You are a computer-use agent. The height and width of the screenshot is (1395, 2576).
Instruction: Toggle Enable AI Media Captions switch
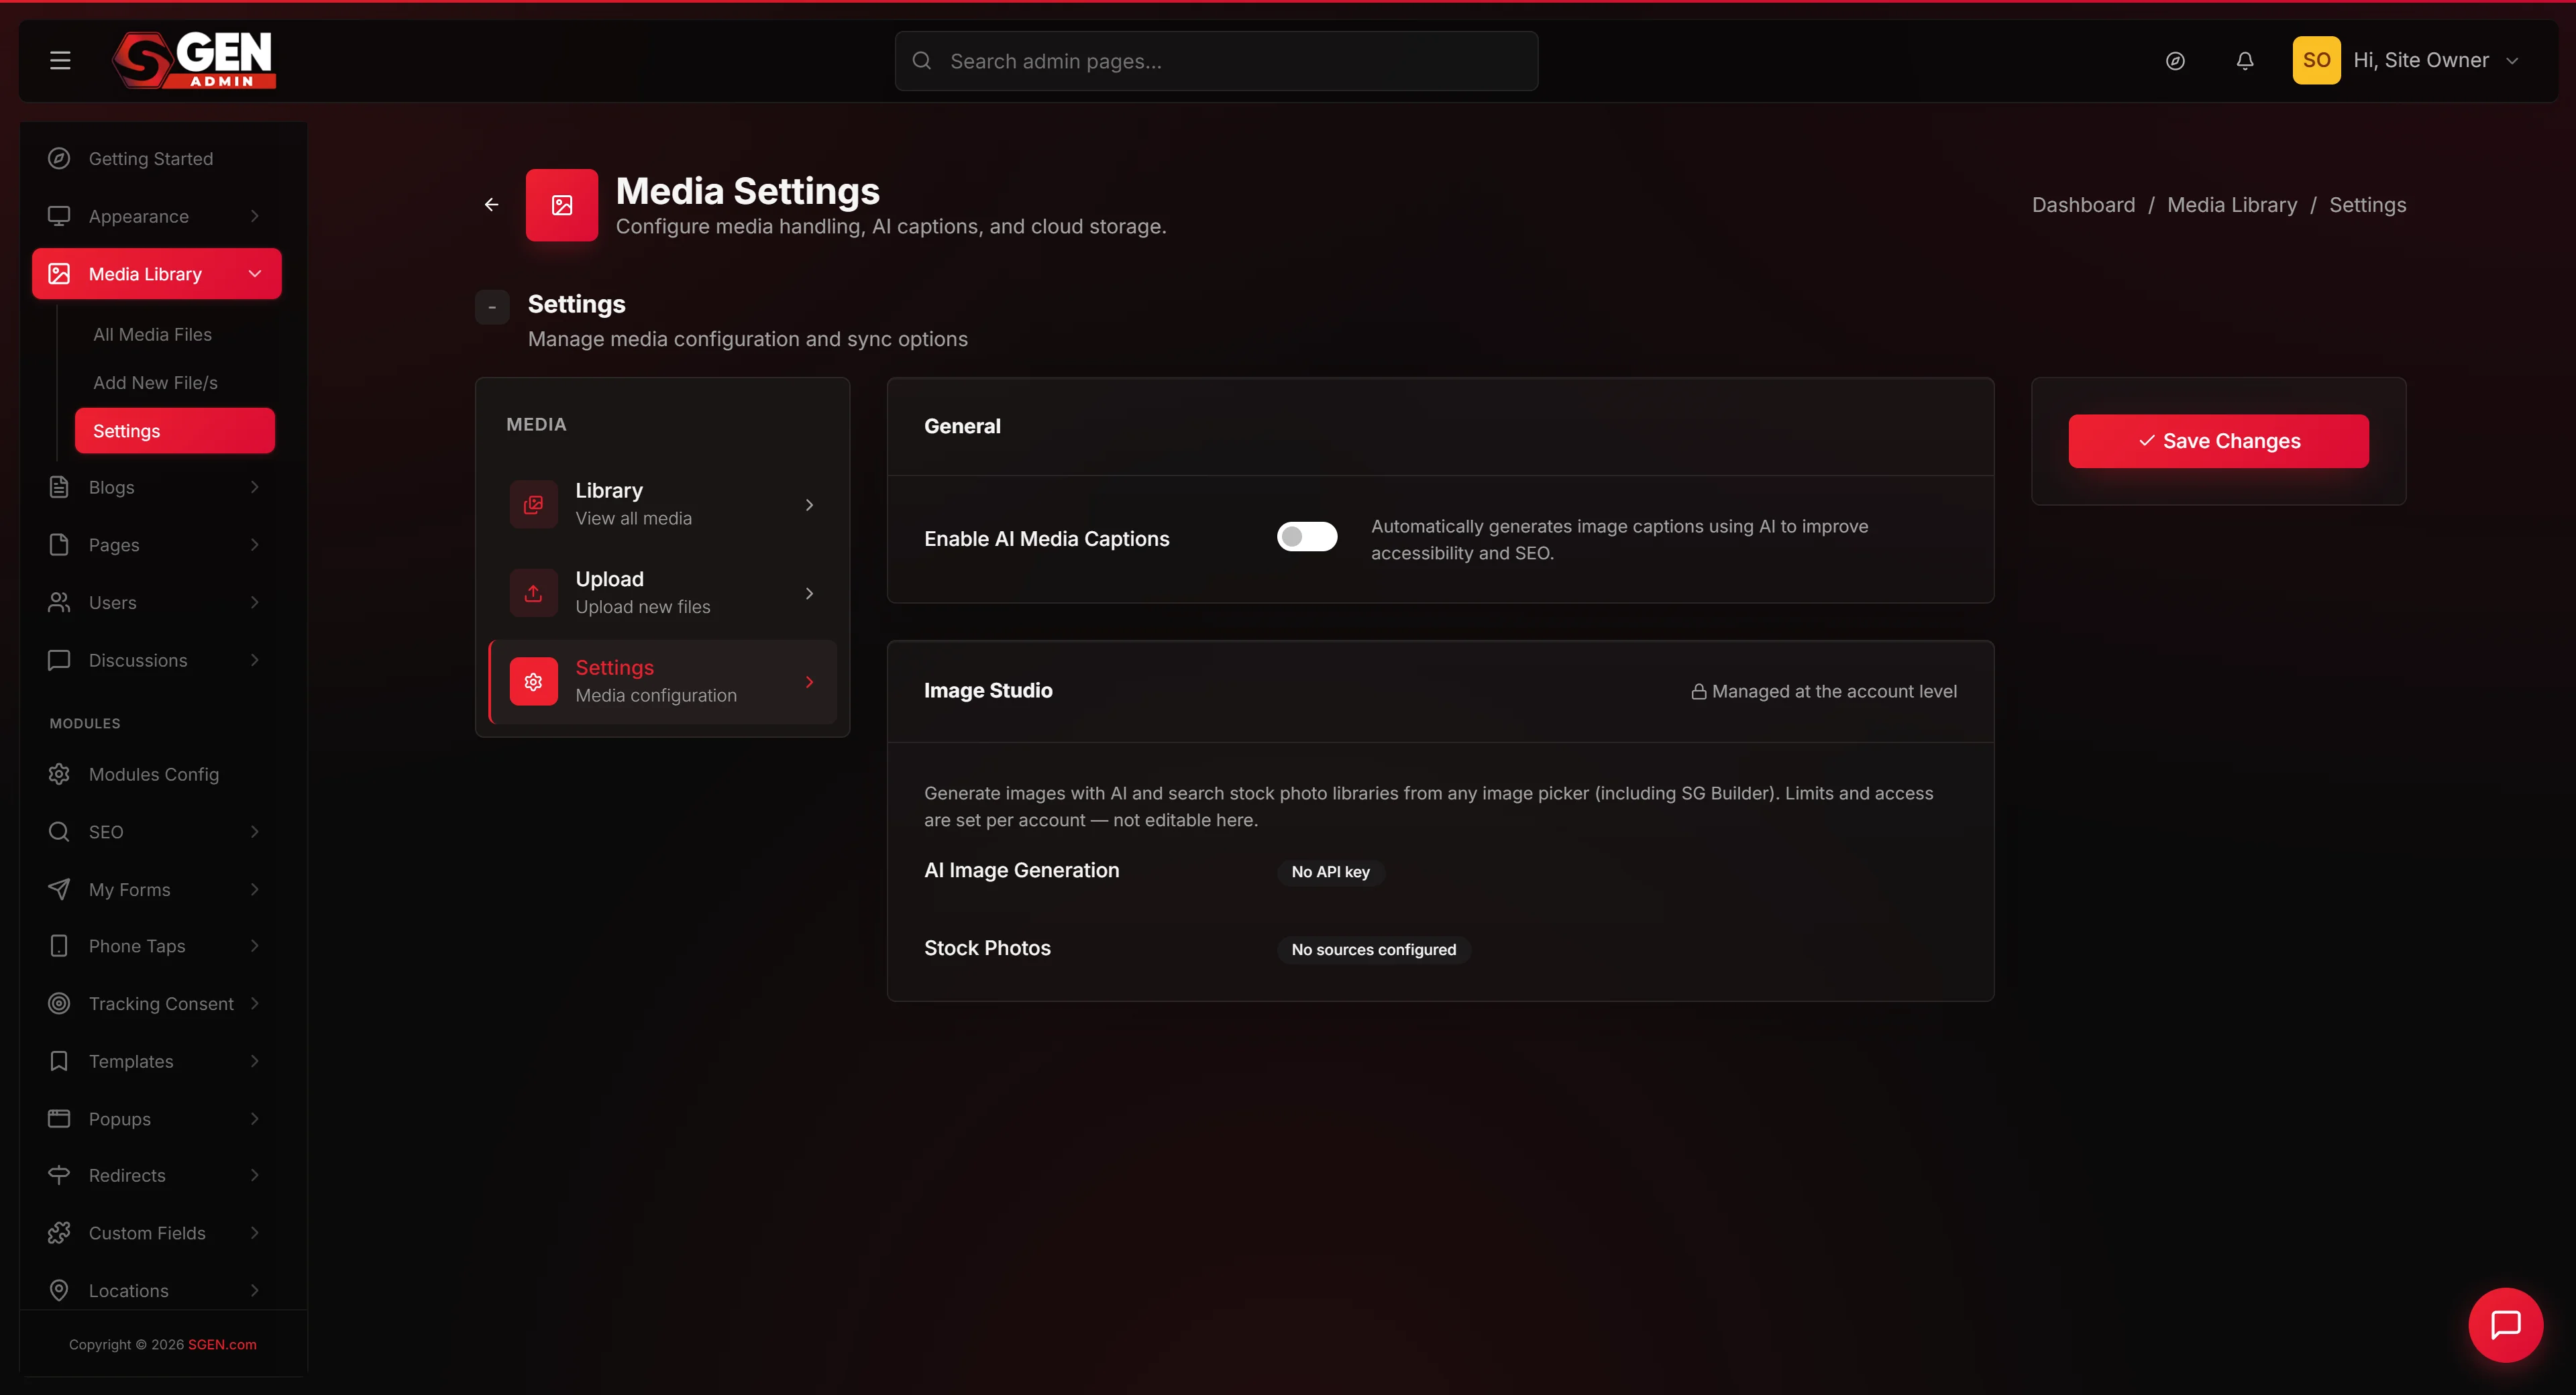point(1306,537)
